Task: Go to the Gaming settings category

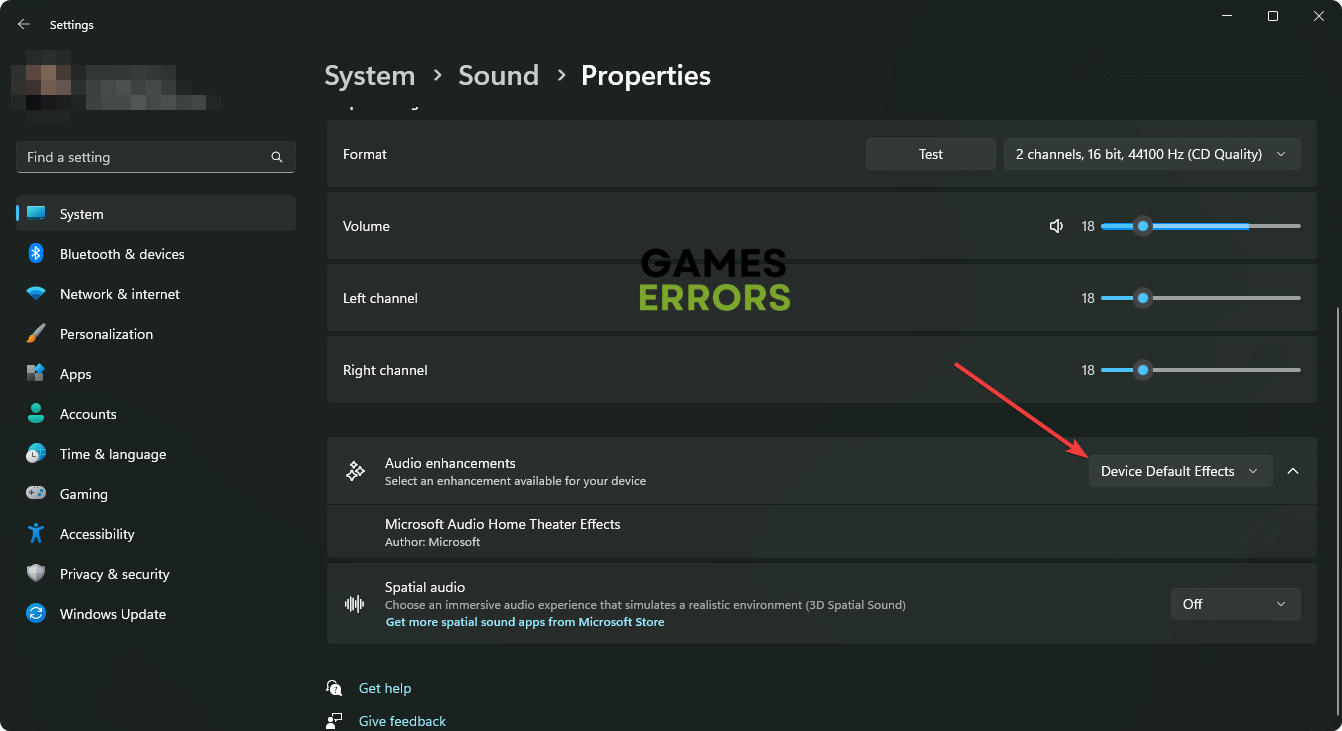Action: pyautogui.click(x=83, y=494)
